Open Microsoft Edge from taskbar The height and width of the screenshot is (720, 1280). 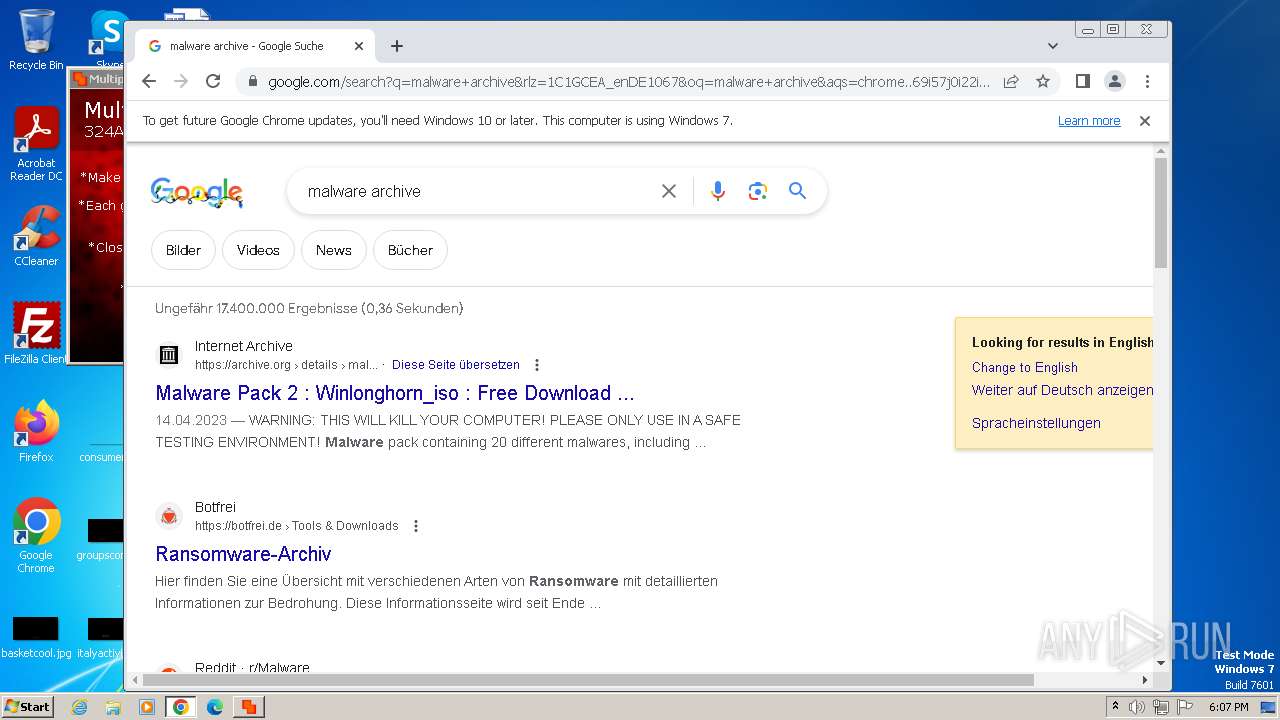click(x=215, y=707)
